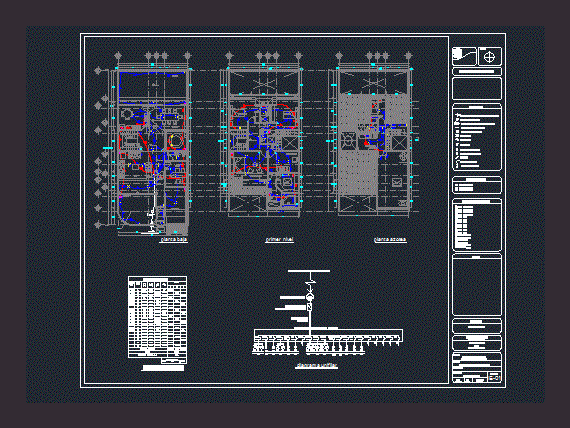Viewport: 570px width, 428px height.
Task: Click the sheet number box in title block
Action: pos(494,377)
